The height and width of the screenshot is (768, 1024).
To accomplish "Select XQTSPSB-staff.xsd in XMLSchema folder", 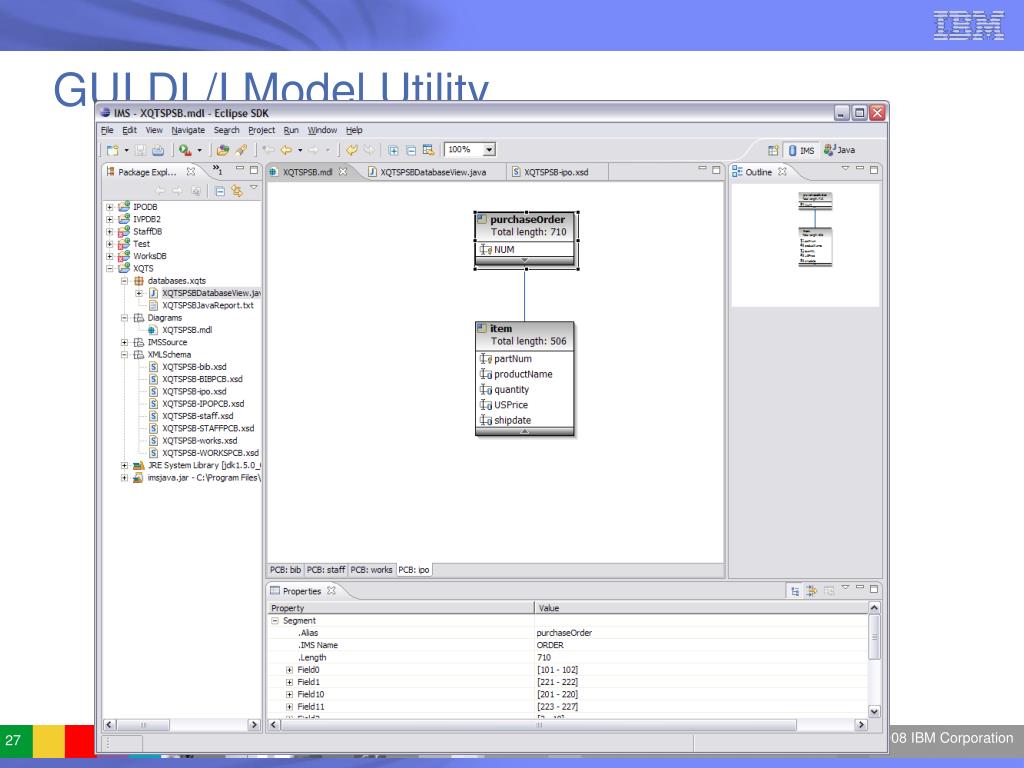I will 197,416.
